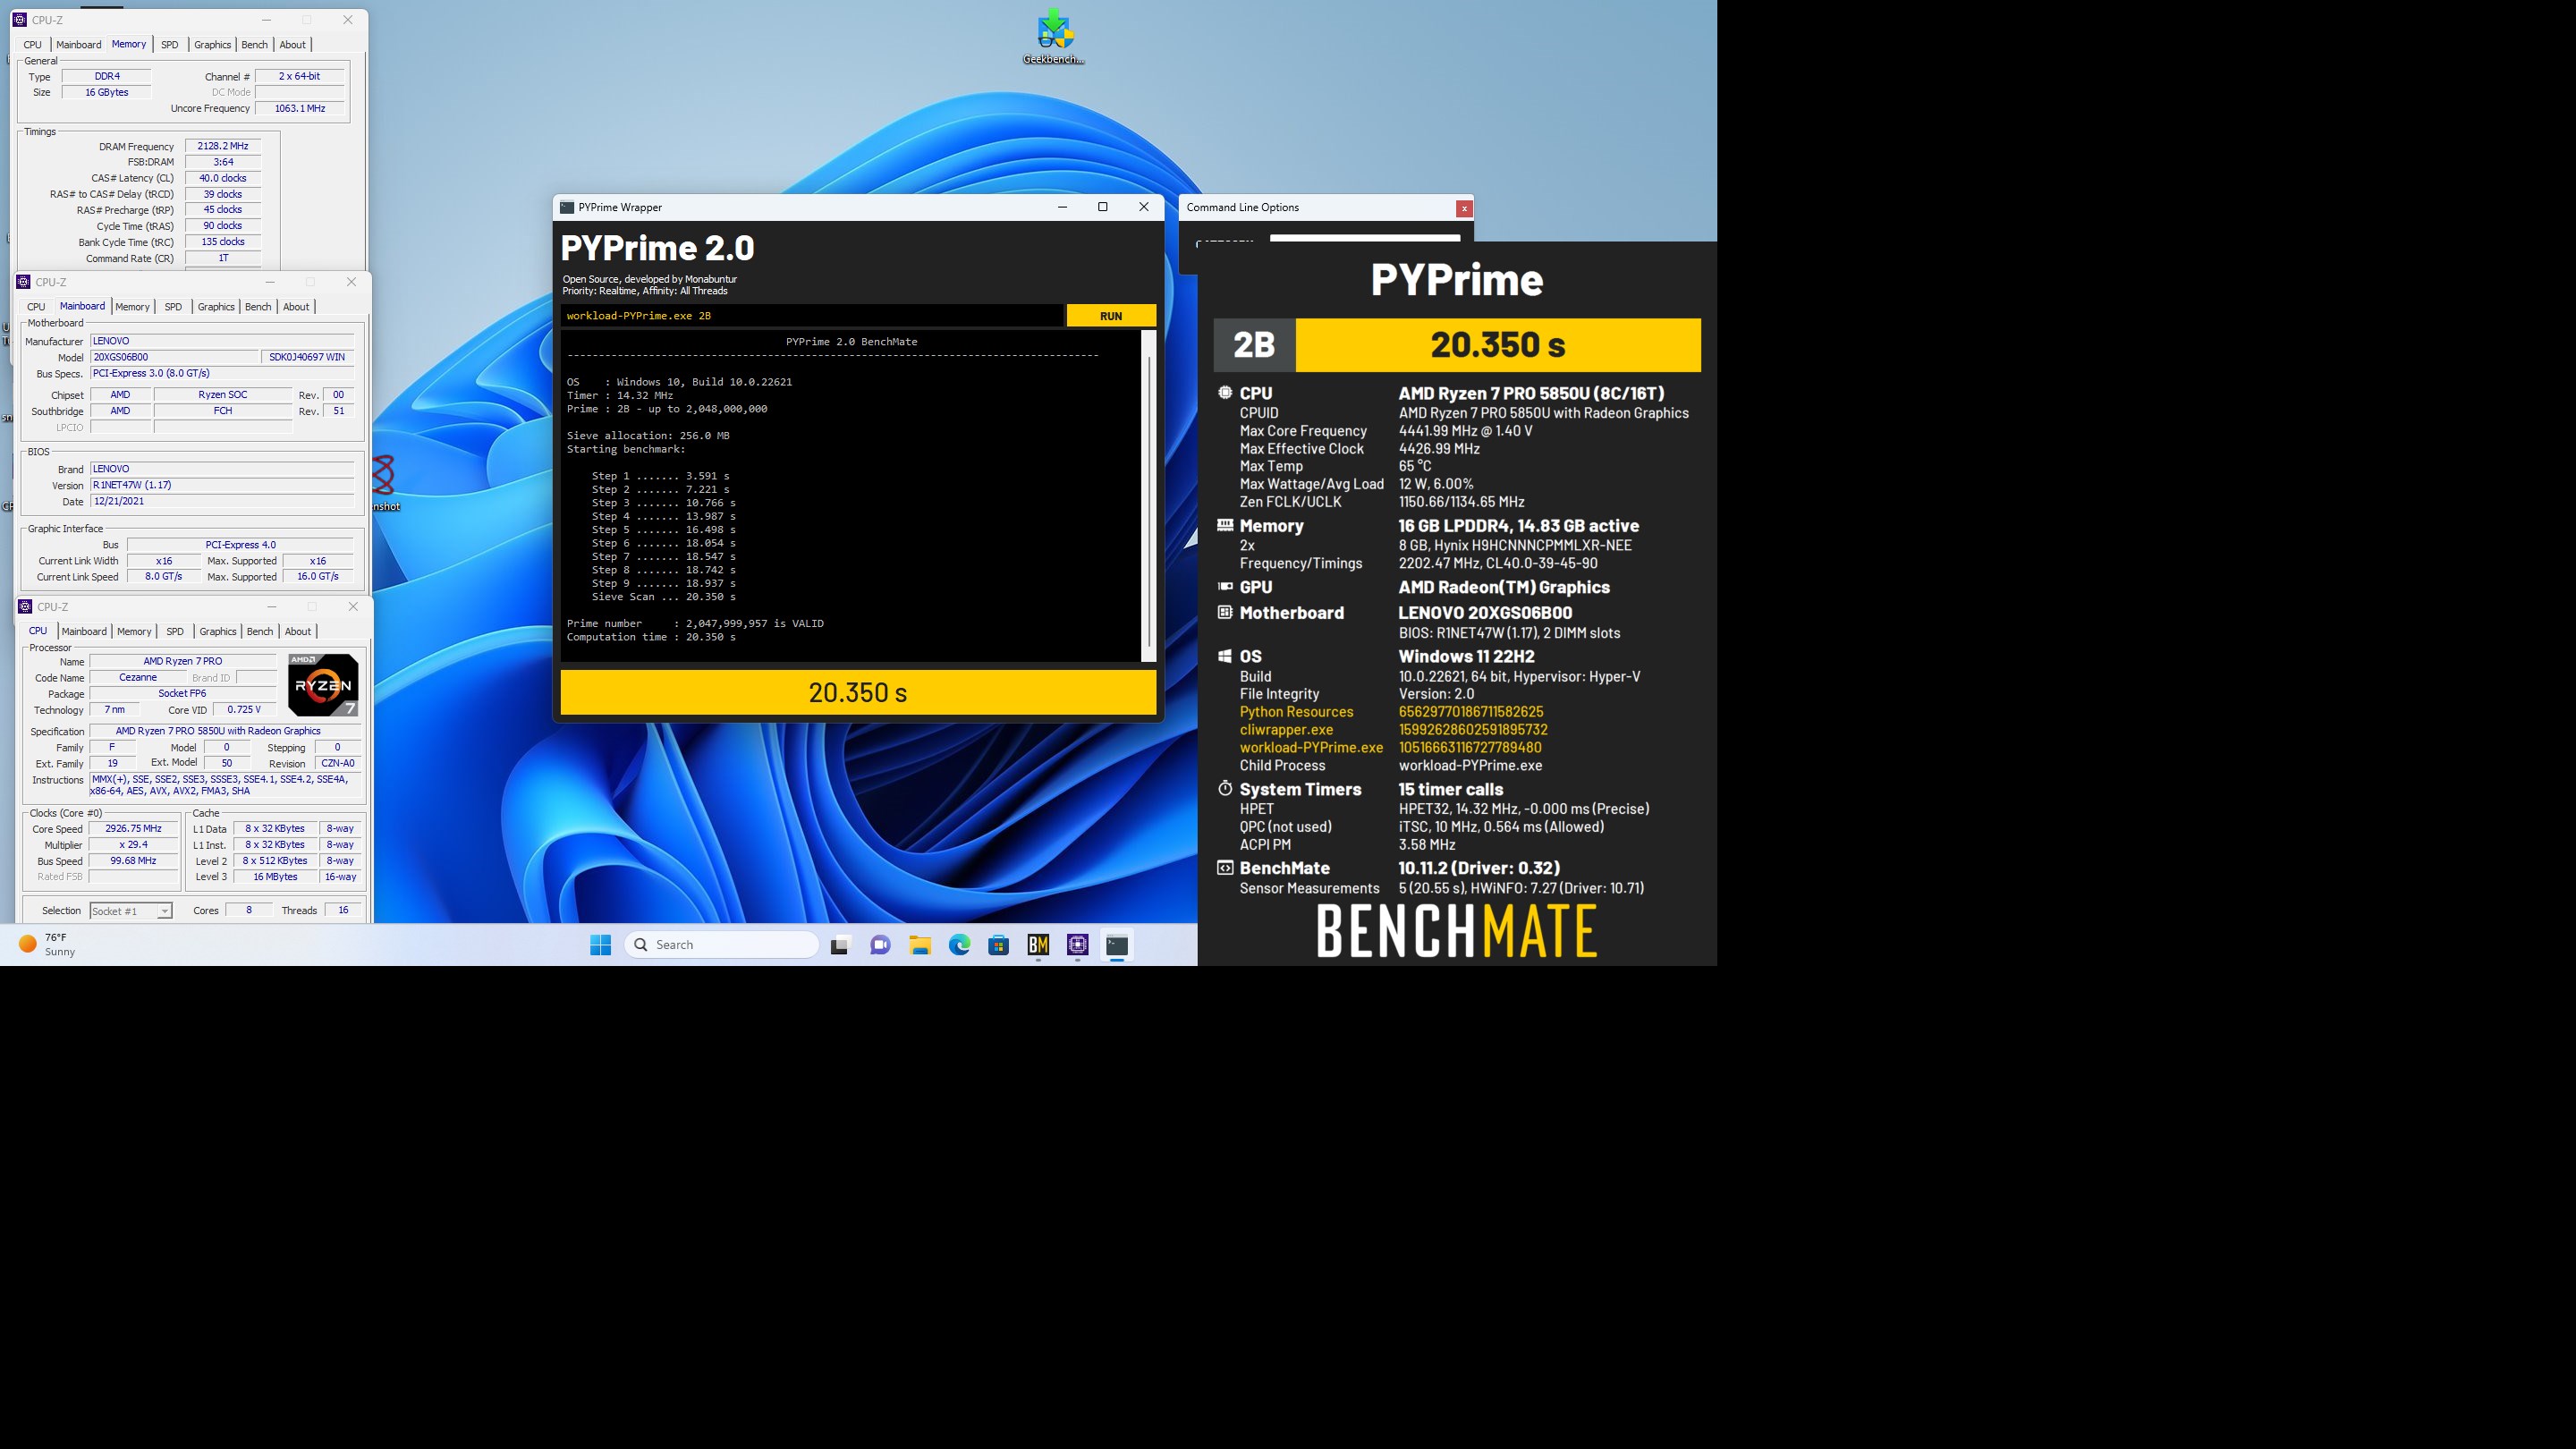
Task: Select the CPU tab in Memory CPU-Z window
Action: [33, 45]
